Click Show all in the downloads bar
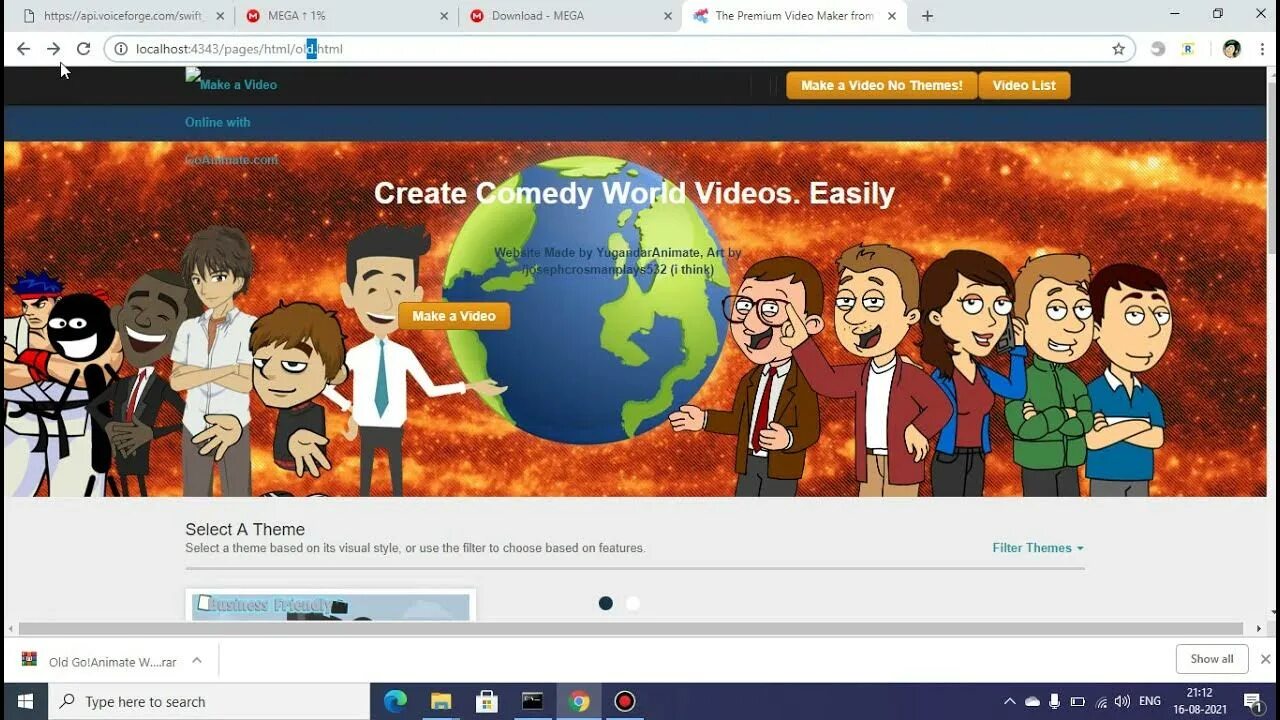Image resolution: width=1280 pixels, height=720 pixels. 1211,658
